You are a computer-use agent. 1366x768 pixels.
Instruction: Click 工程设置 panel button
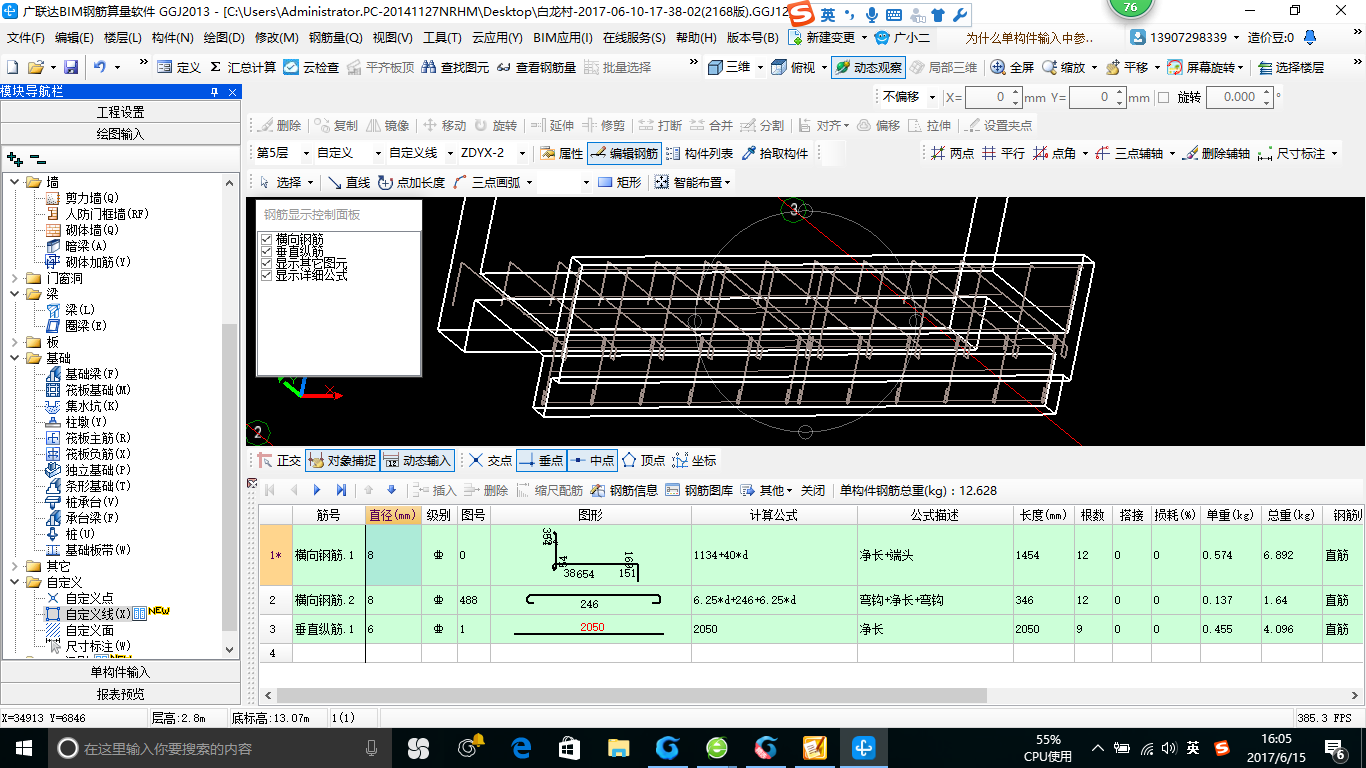(120, 112)
